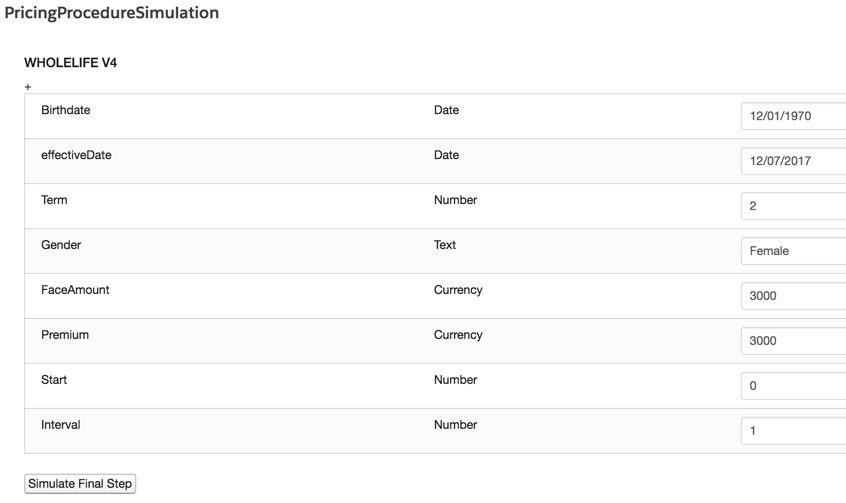Click the Gender text field containing Female
846x503 pixels.
coord(793,251)
